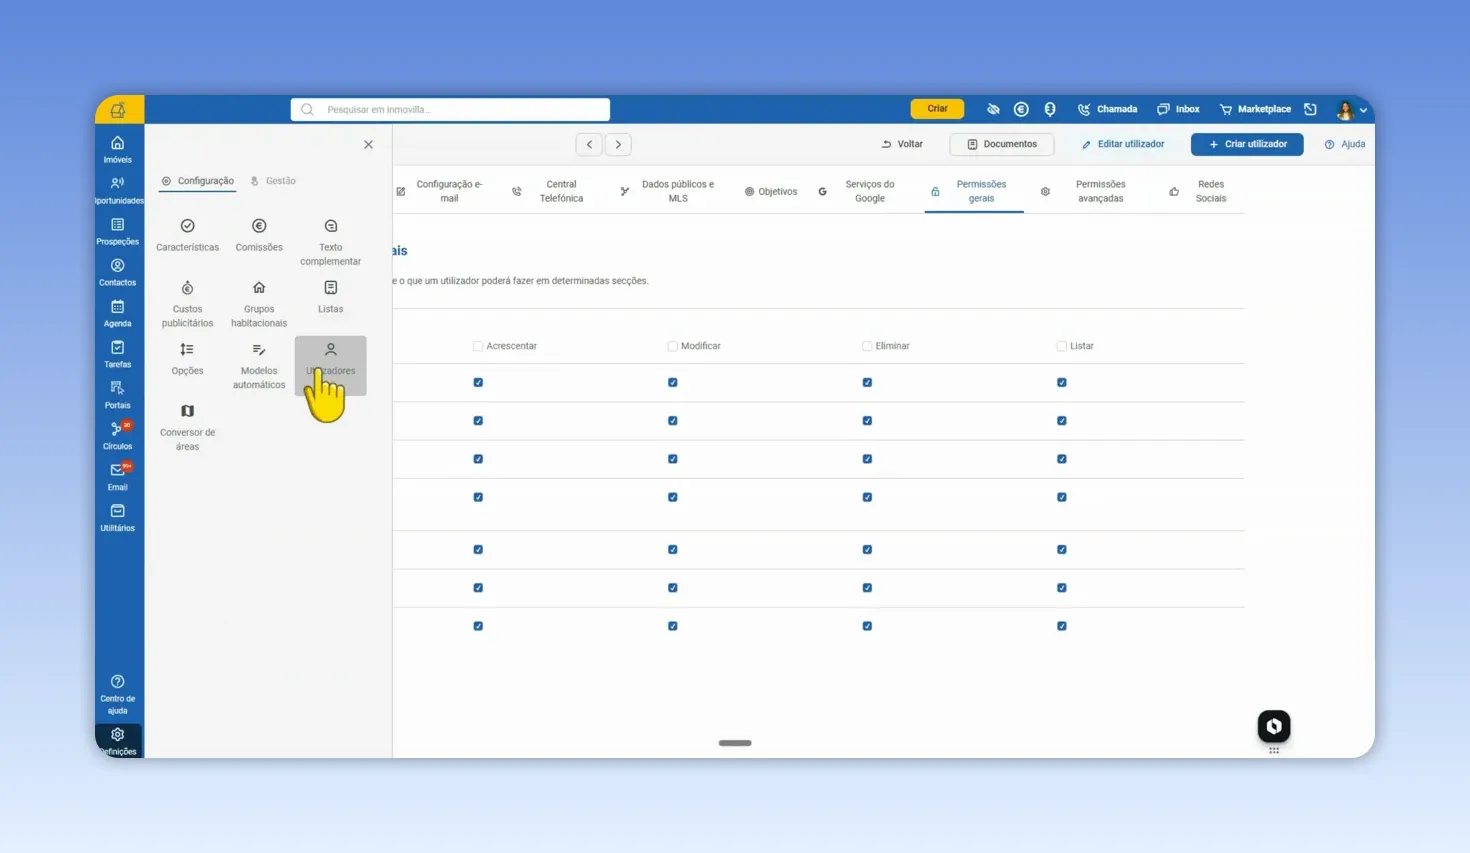
Task: Expand the user profile menu chevron
Action: click(x=1363, y=110)
